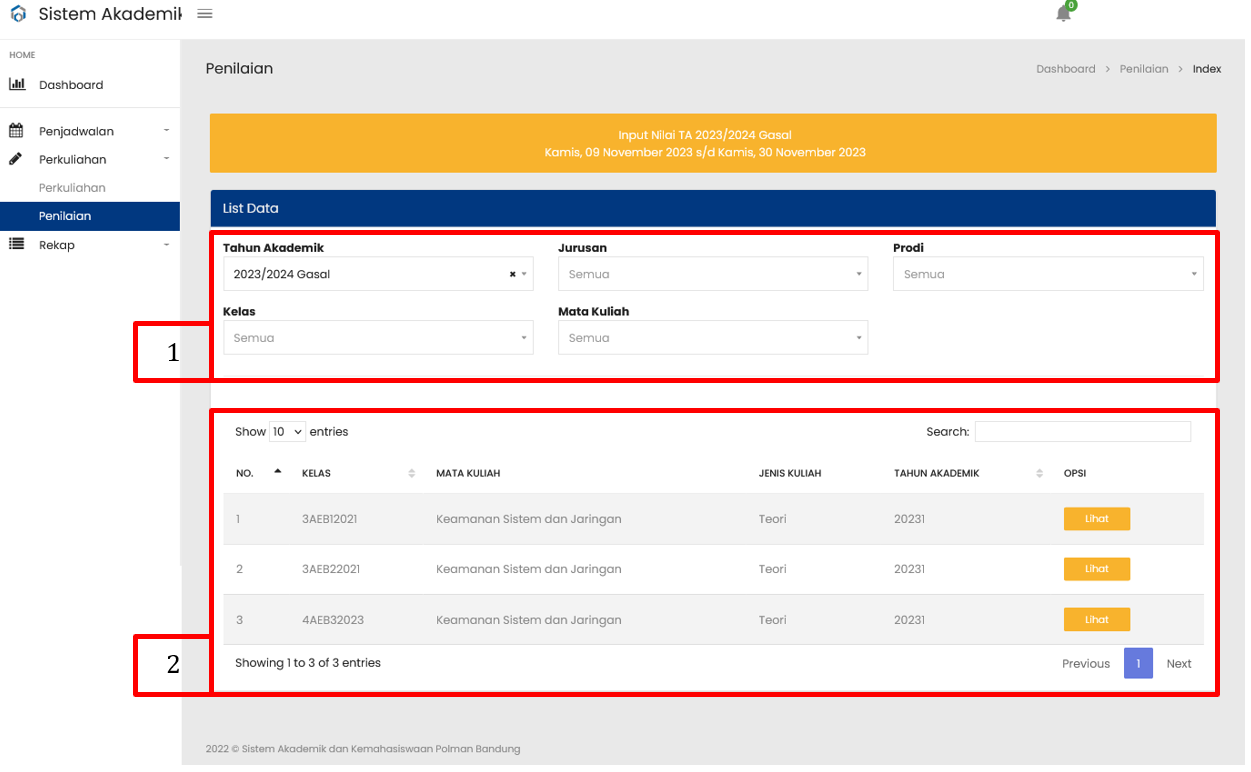The height and width of the screenshot is (772, 1251).
Task: Go to the Next page of results
Action: pyautogui.click(x=1179, y=663)
